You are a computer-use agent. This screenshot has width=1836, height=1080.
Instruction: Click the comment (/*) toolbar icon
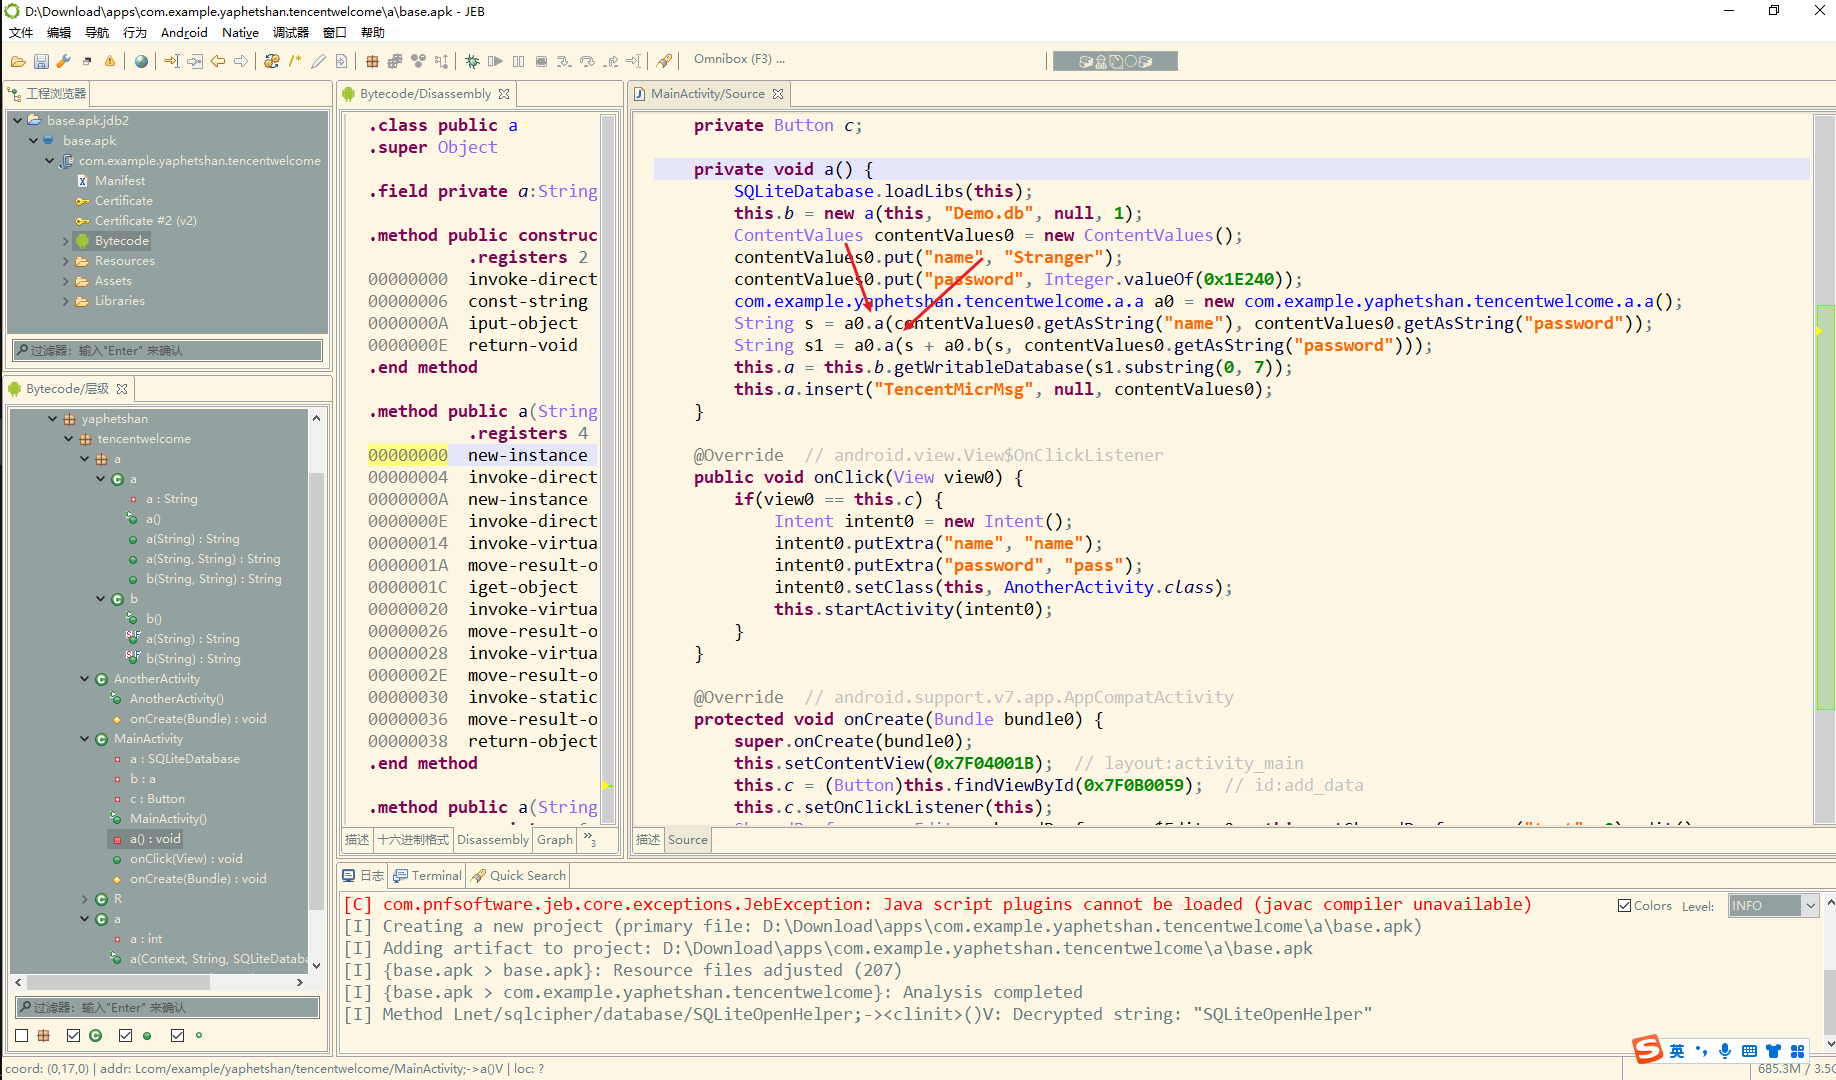click(x=295, y=62)
